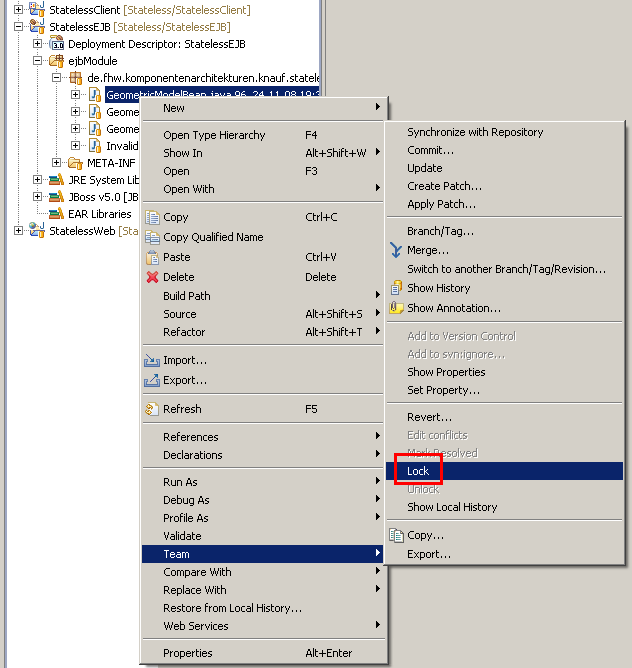This screenshot has height=668, width=632.
Task: Click the Show Annotation icon
Action: pos(396,308)
